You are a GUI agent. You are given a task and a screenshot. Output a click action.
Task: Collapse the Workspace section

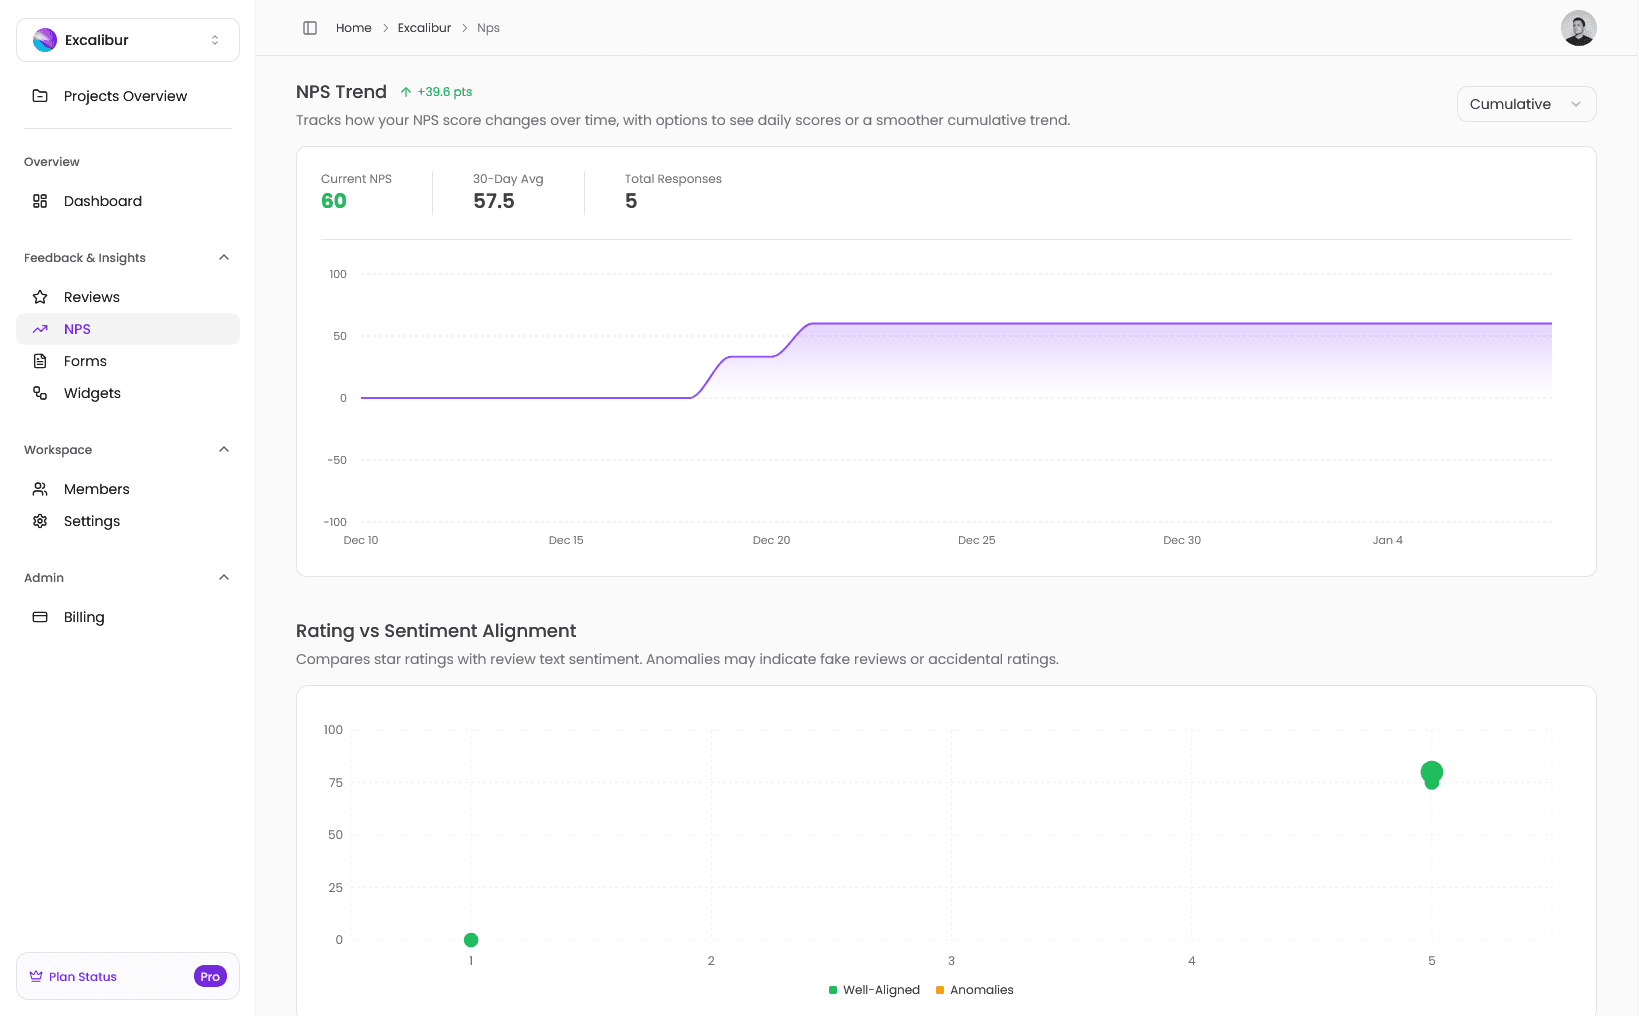point(224,450)
